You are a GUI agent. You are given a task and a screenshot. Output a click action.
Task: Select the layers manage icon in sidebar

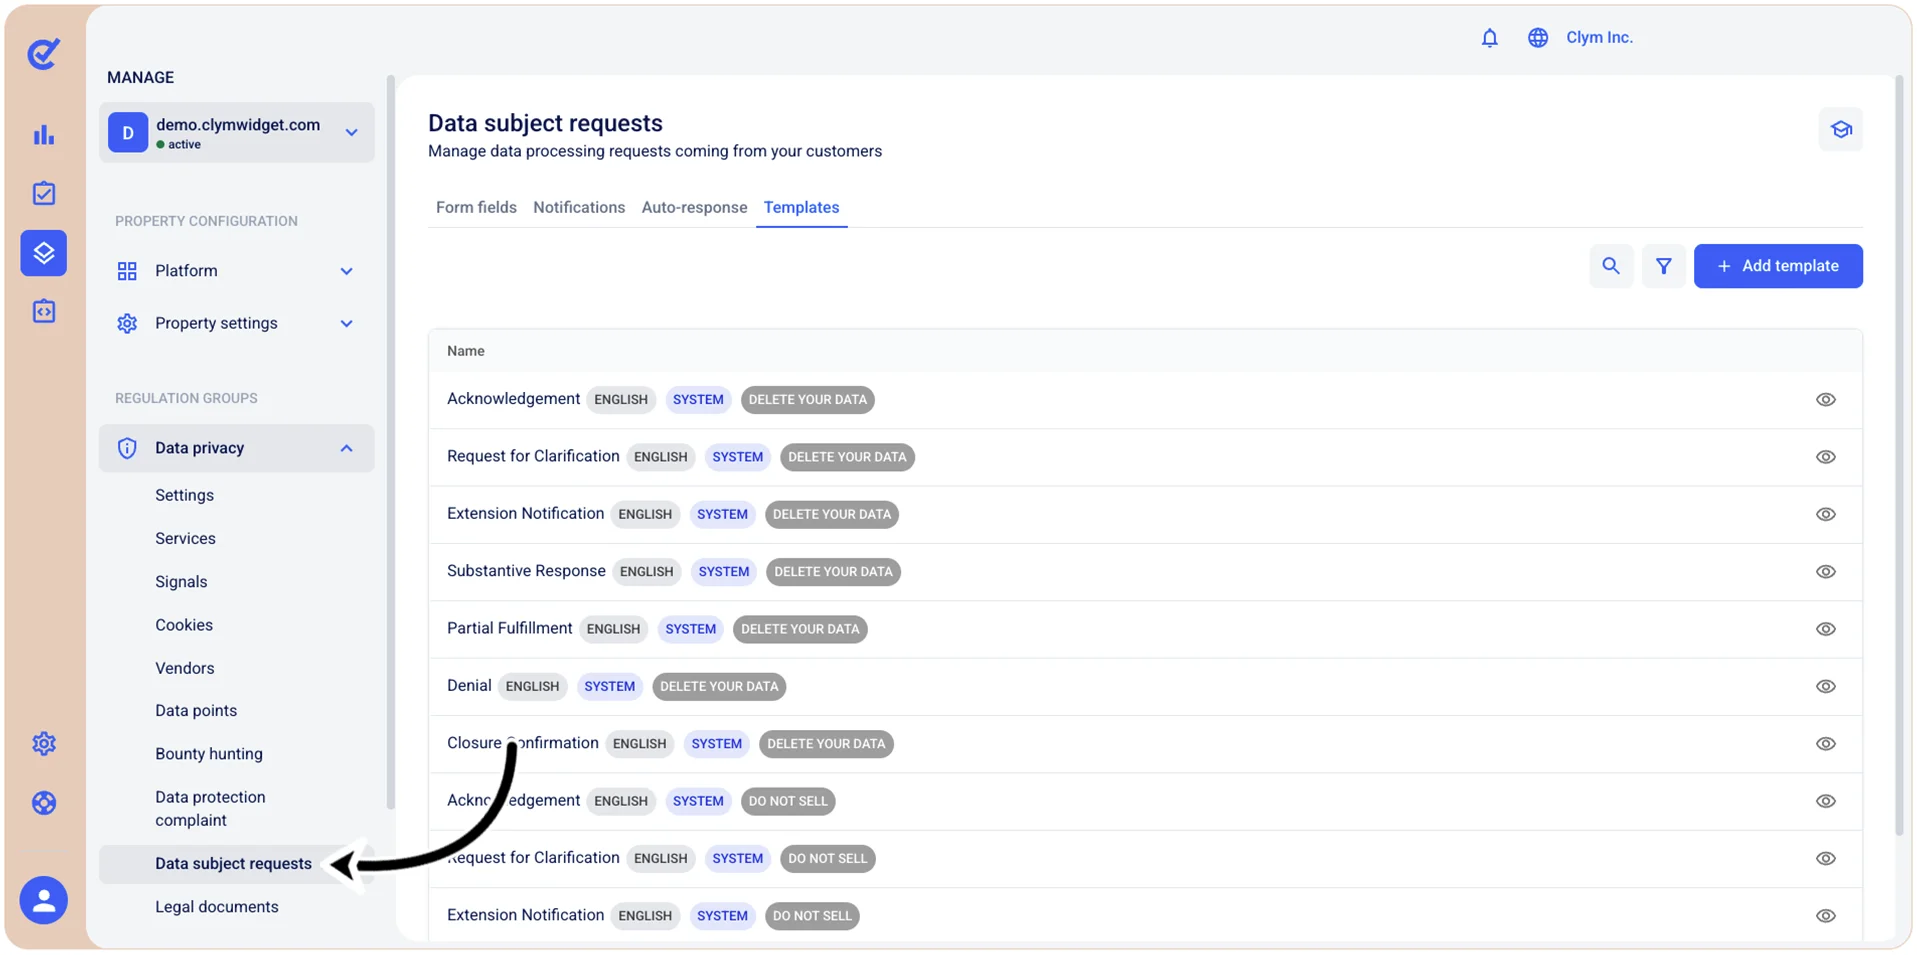44,253
